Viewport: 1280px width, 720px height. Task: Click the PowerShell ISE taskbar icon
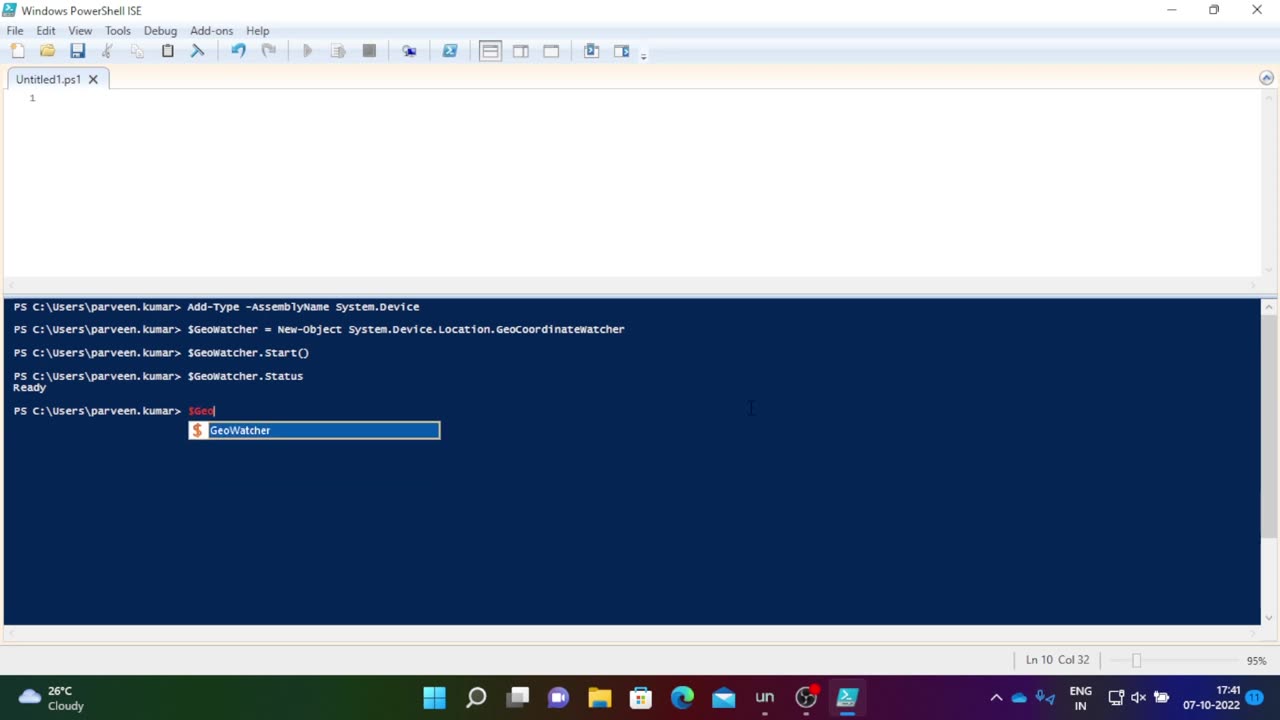tap(847, 697)
